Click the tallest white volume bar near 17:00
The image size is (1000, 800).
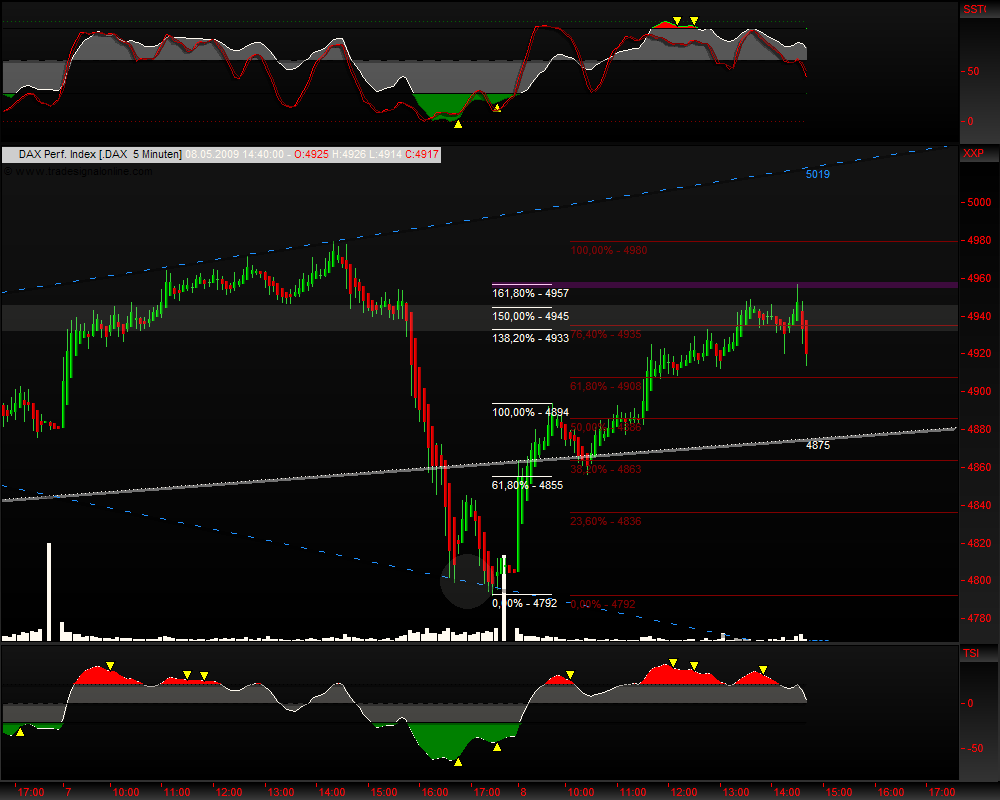pos(49,590)
